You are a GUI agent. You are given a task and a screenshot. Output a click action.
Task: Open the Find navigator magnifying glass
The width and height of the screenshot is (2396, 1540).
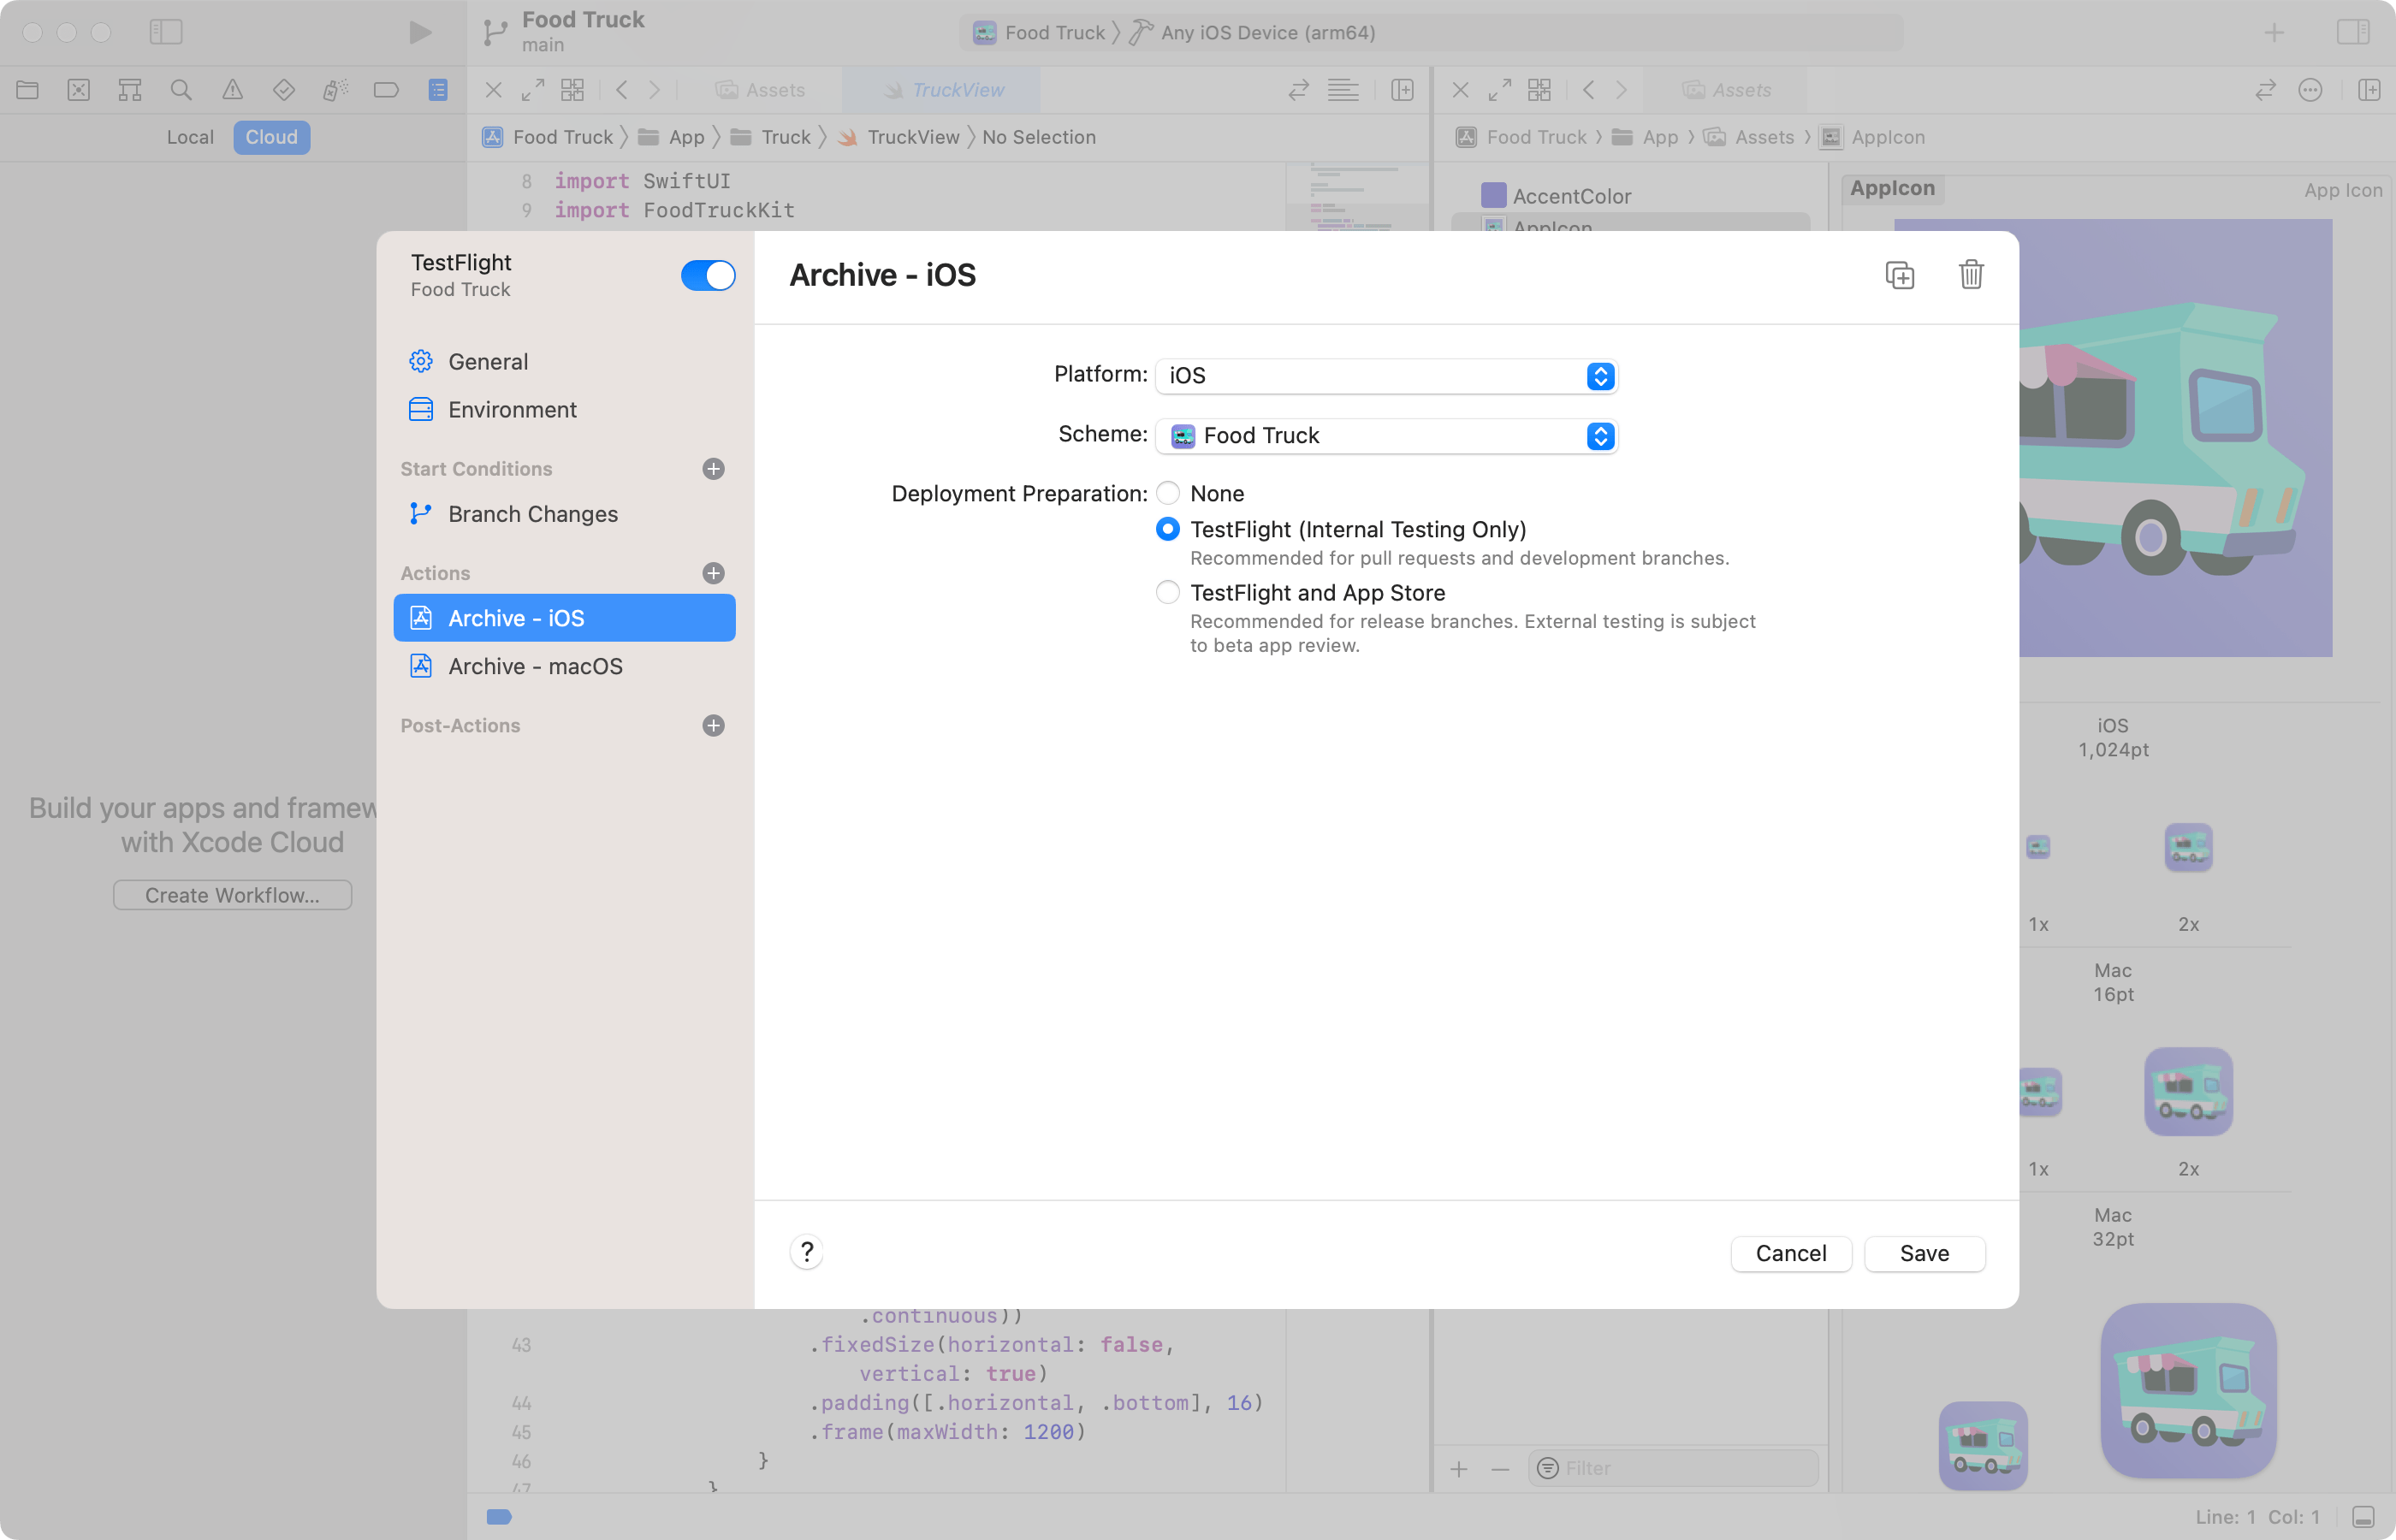coord(181,89)
